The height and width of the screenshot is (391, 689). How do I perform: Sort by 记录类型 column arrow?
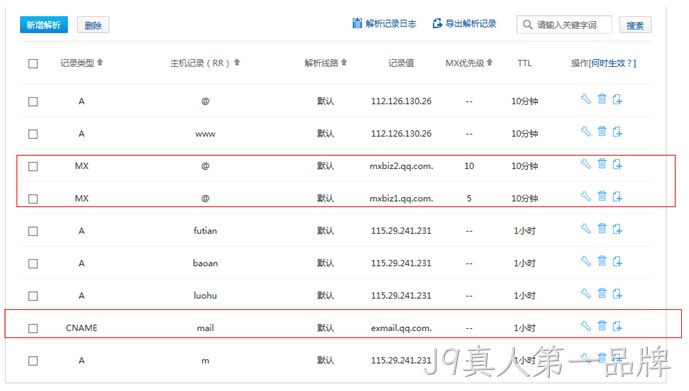[100, 62]
